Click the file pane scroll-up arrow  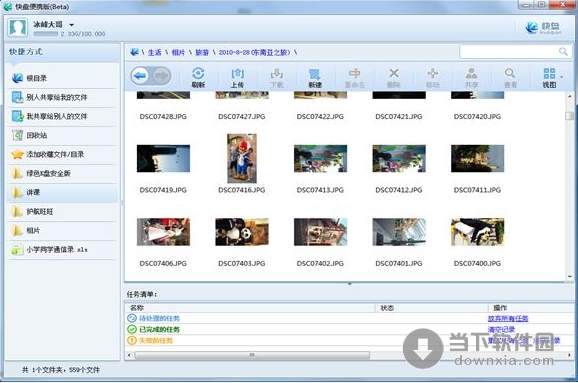[x=570, y=96]
